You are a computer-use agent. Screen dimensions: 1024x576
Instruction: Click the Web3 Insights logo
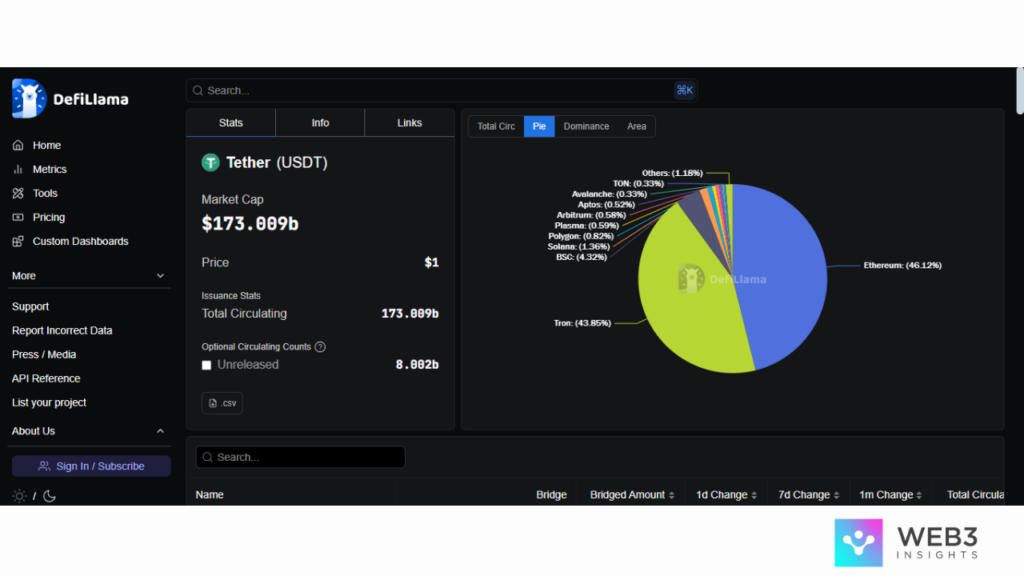coord(906,543)
